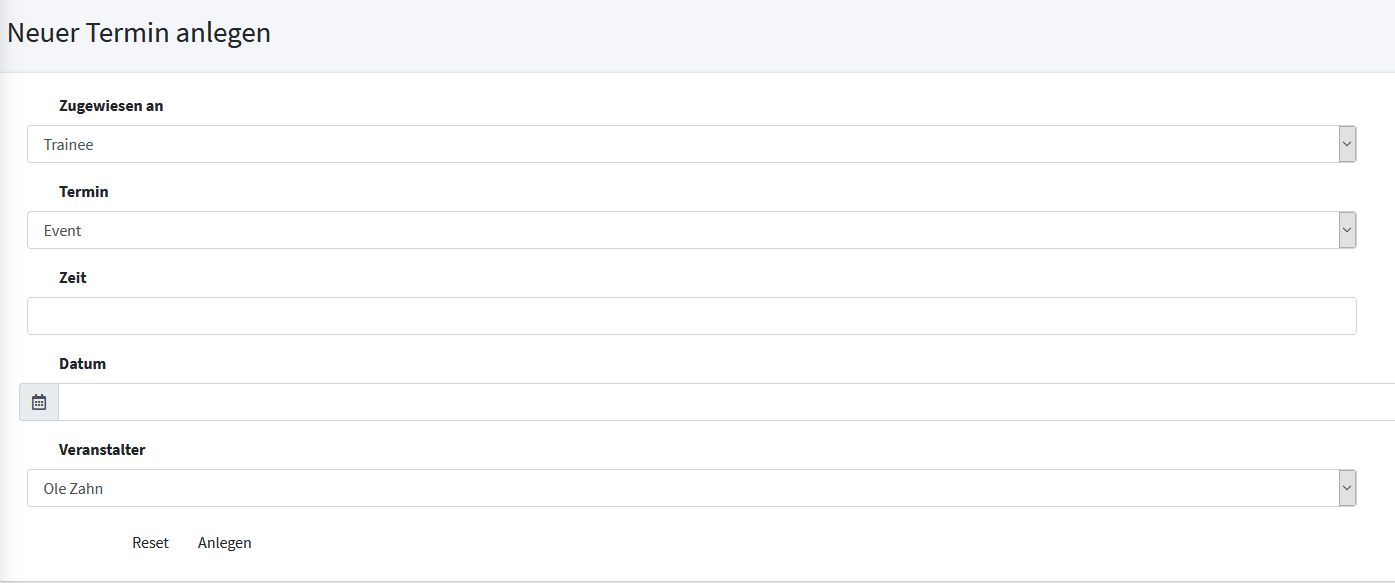The width and height of the screenshot is (1395, 583).
Task: Click the Veranstalter dropdown arrow
Action: (x=1347, y=488)
